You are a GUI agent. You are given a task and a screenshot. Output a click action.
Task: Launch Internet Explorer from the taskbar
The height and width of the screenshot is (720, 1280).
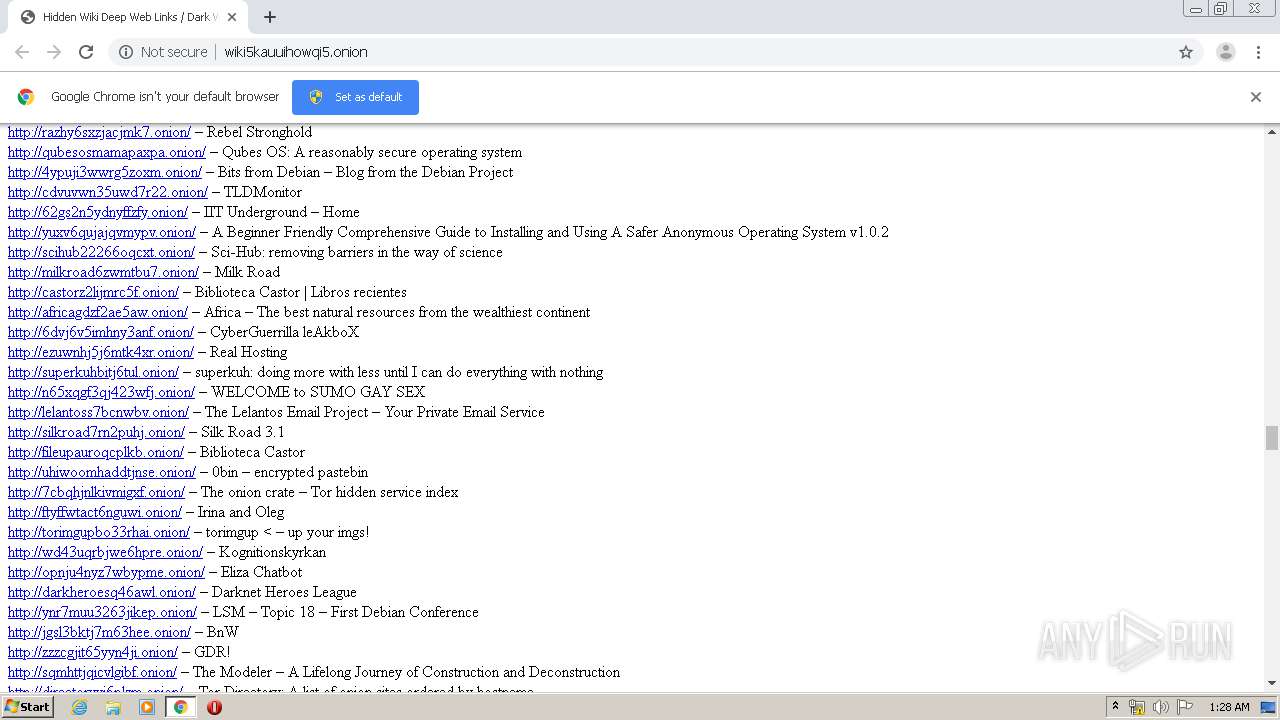(x=79, y=707)
